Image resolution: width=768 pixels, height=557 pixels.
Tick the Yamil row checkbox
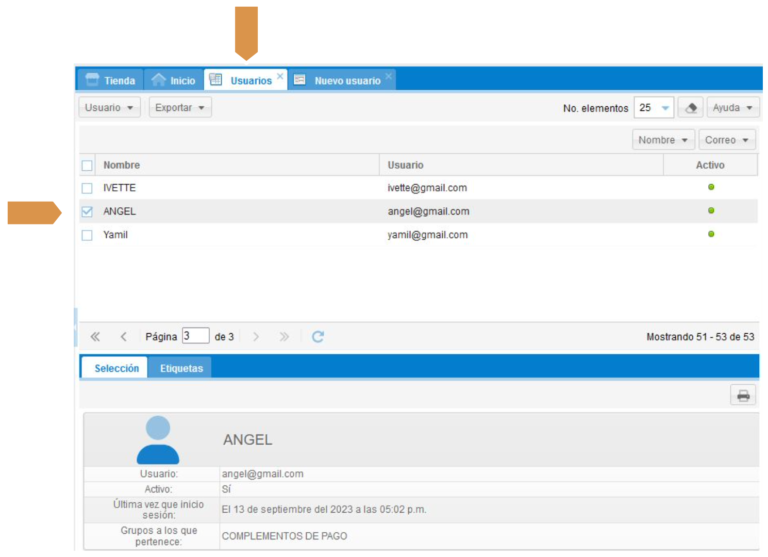(x=87, y=235)
